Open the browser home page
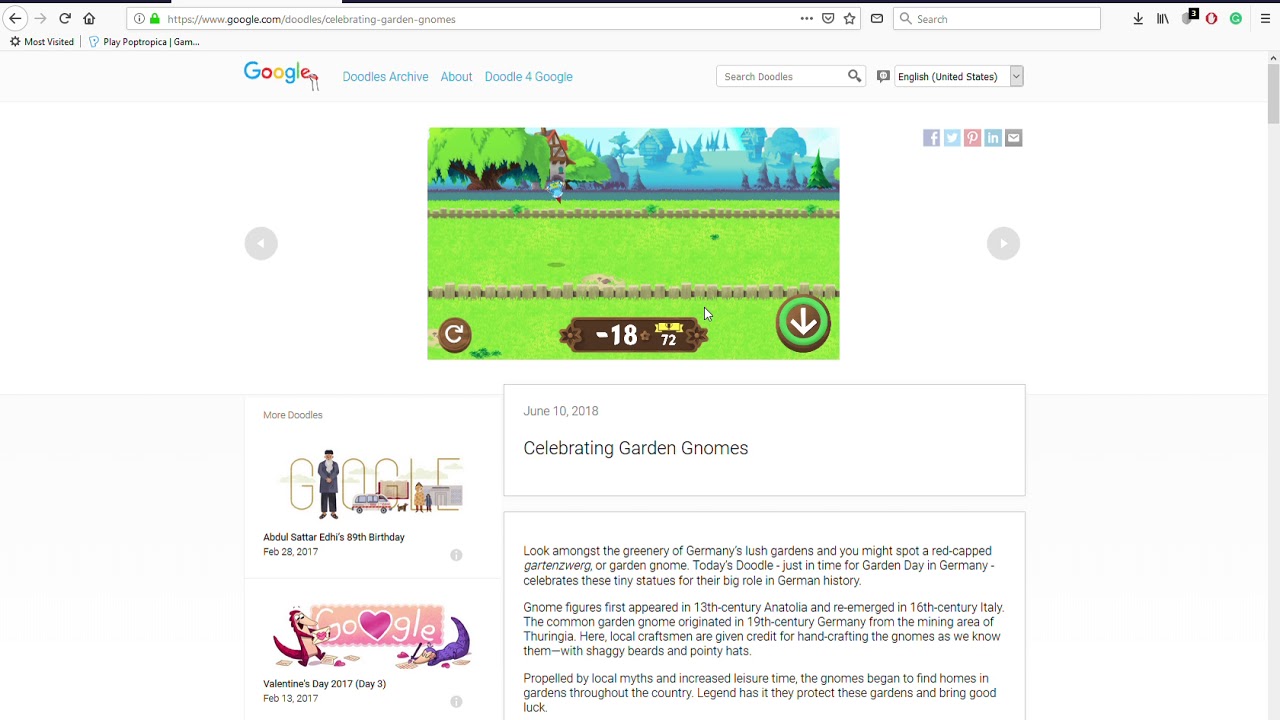This screenshot has height=720, width=1280. 89,19
